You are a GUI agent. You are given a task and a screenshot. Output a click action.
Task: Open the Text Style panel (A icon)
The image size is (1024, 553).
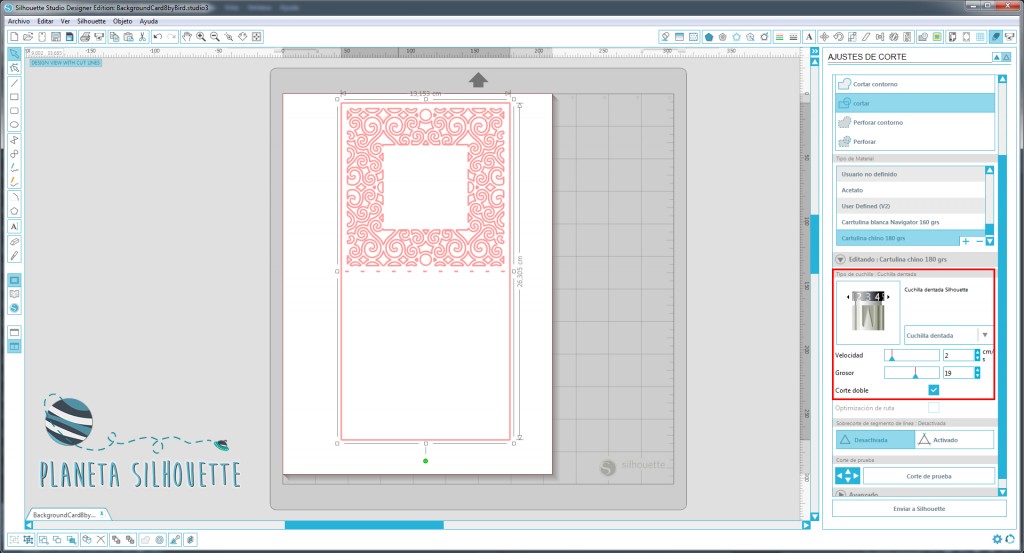click(808, 37)
